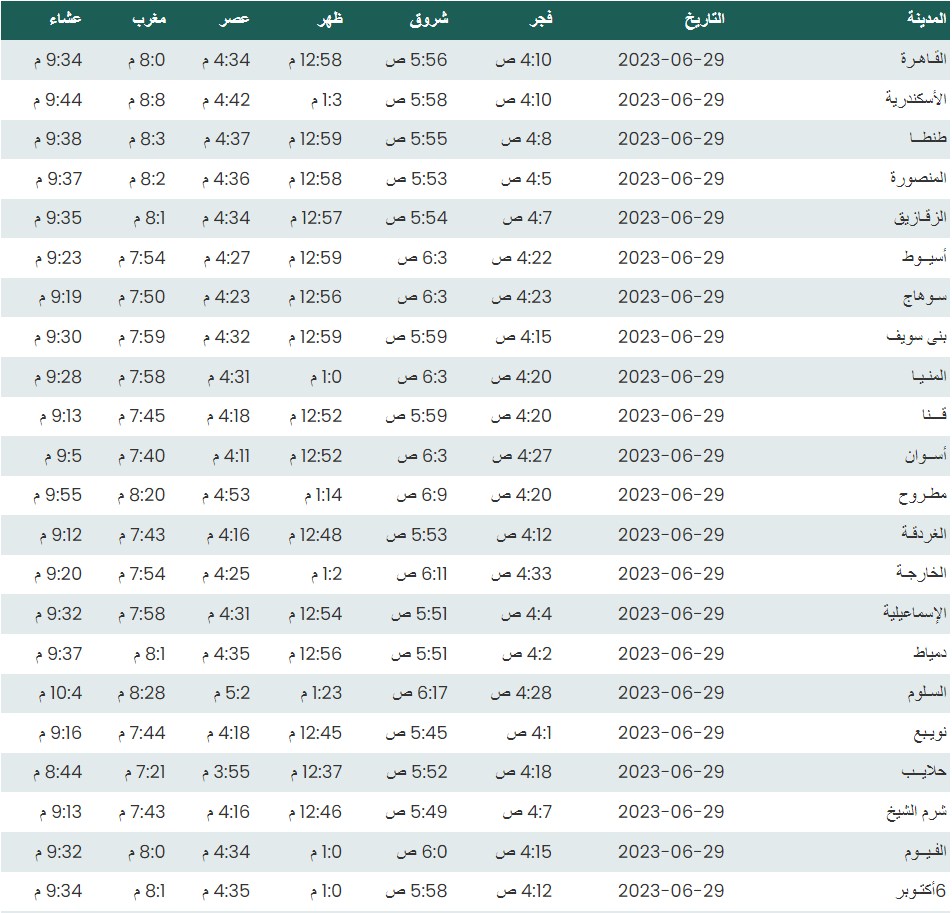The image size is (952, 913).
Task: Open the شرم الشيخ city entry
Action: point(916,812)
